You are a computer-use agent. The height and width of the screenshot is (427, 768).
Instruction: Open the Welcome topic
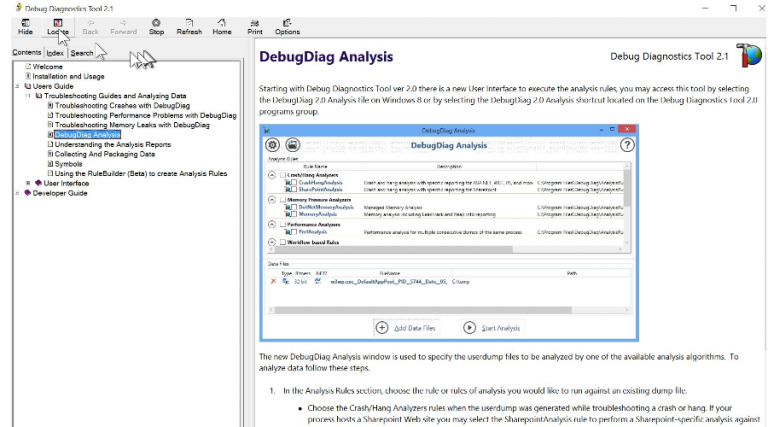click(47, 67)
